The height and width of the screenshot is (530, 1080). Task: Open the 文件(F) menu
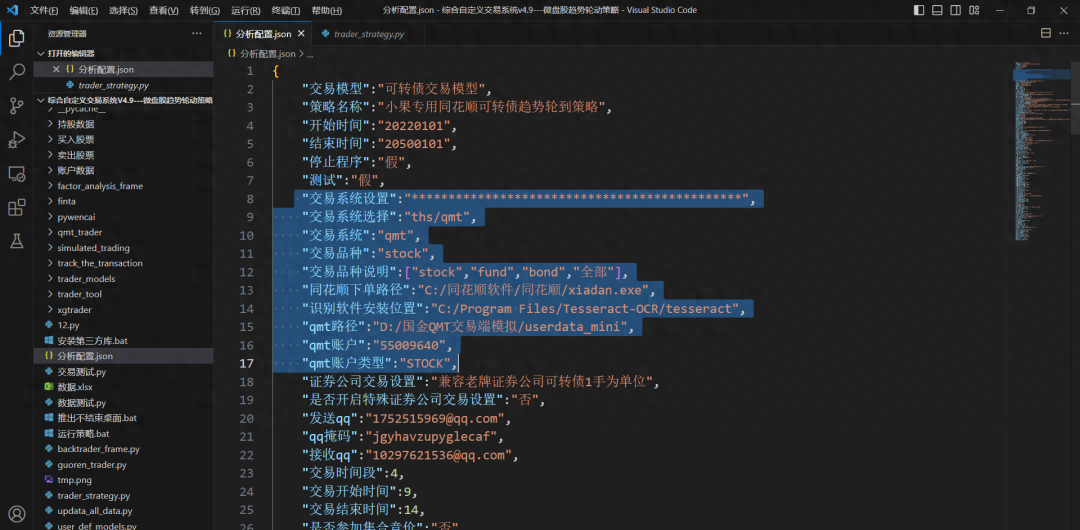[x=44, y=10]
